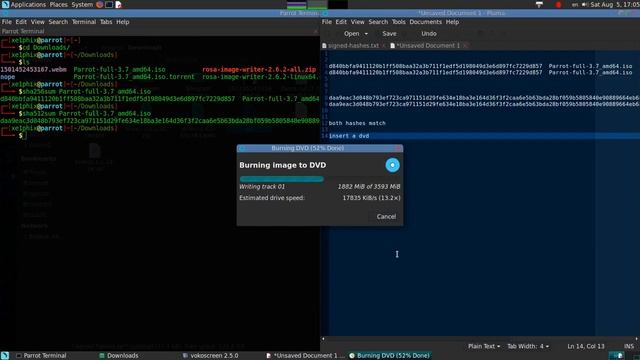Close the signed-hashes.txt tab
Image resolution: width=640 pixels, height=360 pixels.
tap(384, 46)
